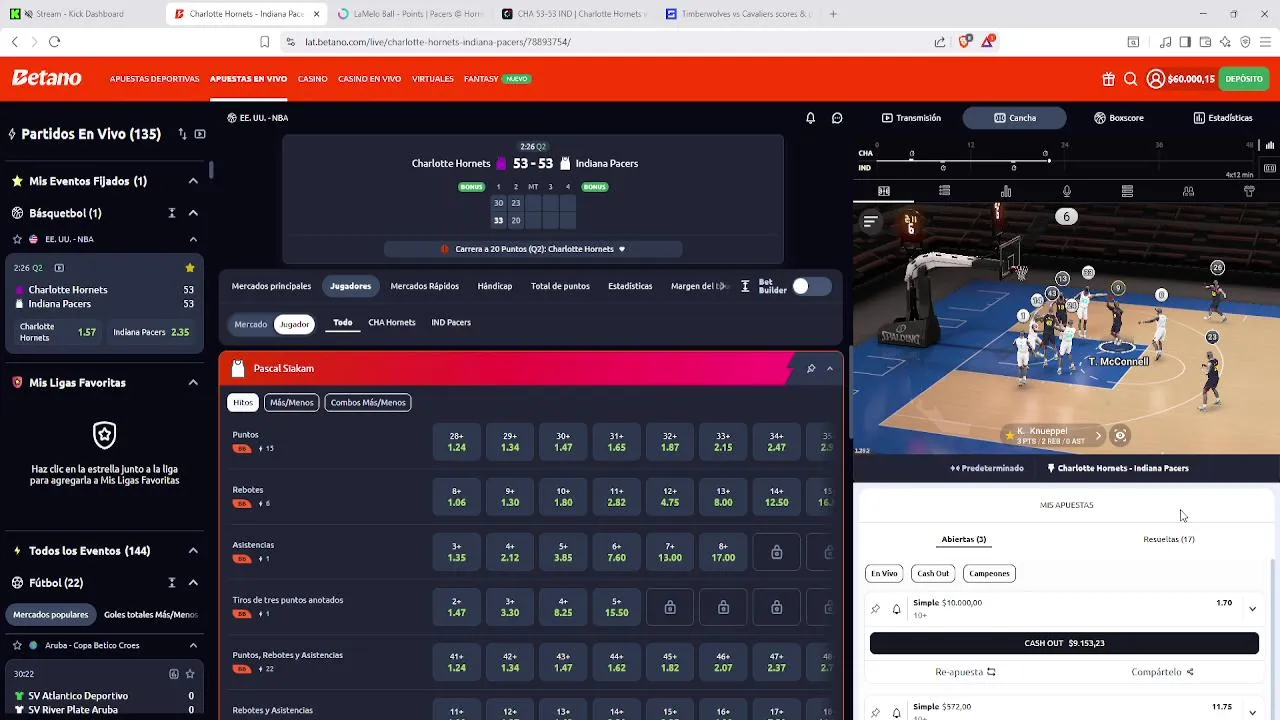Screen dimensions: 1280x720
Task: Click the browser address bar URL
Action: click(x=438, y=42)
